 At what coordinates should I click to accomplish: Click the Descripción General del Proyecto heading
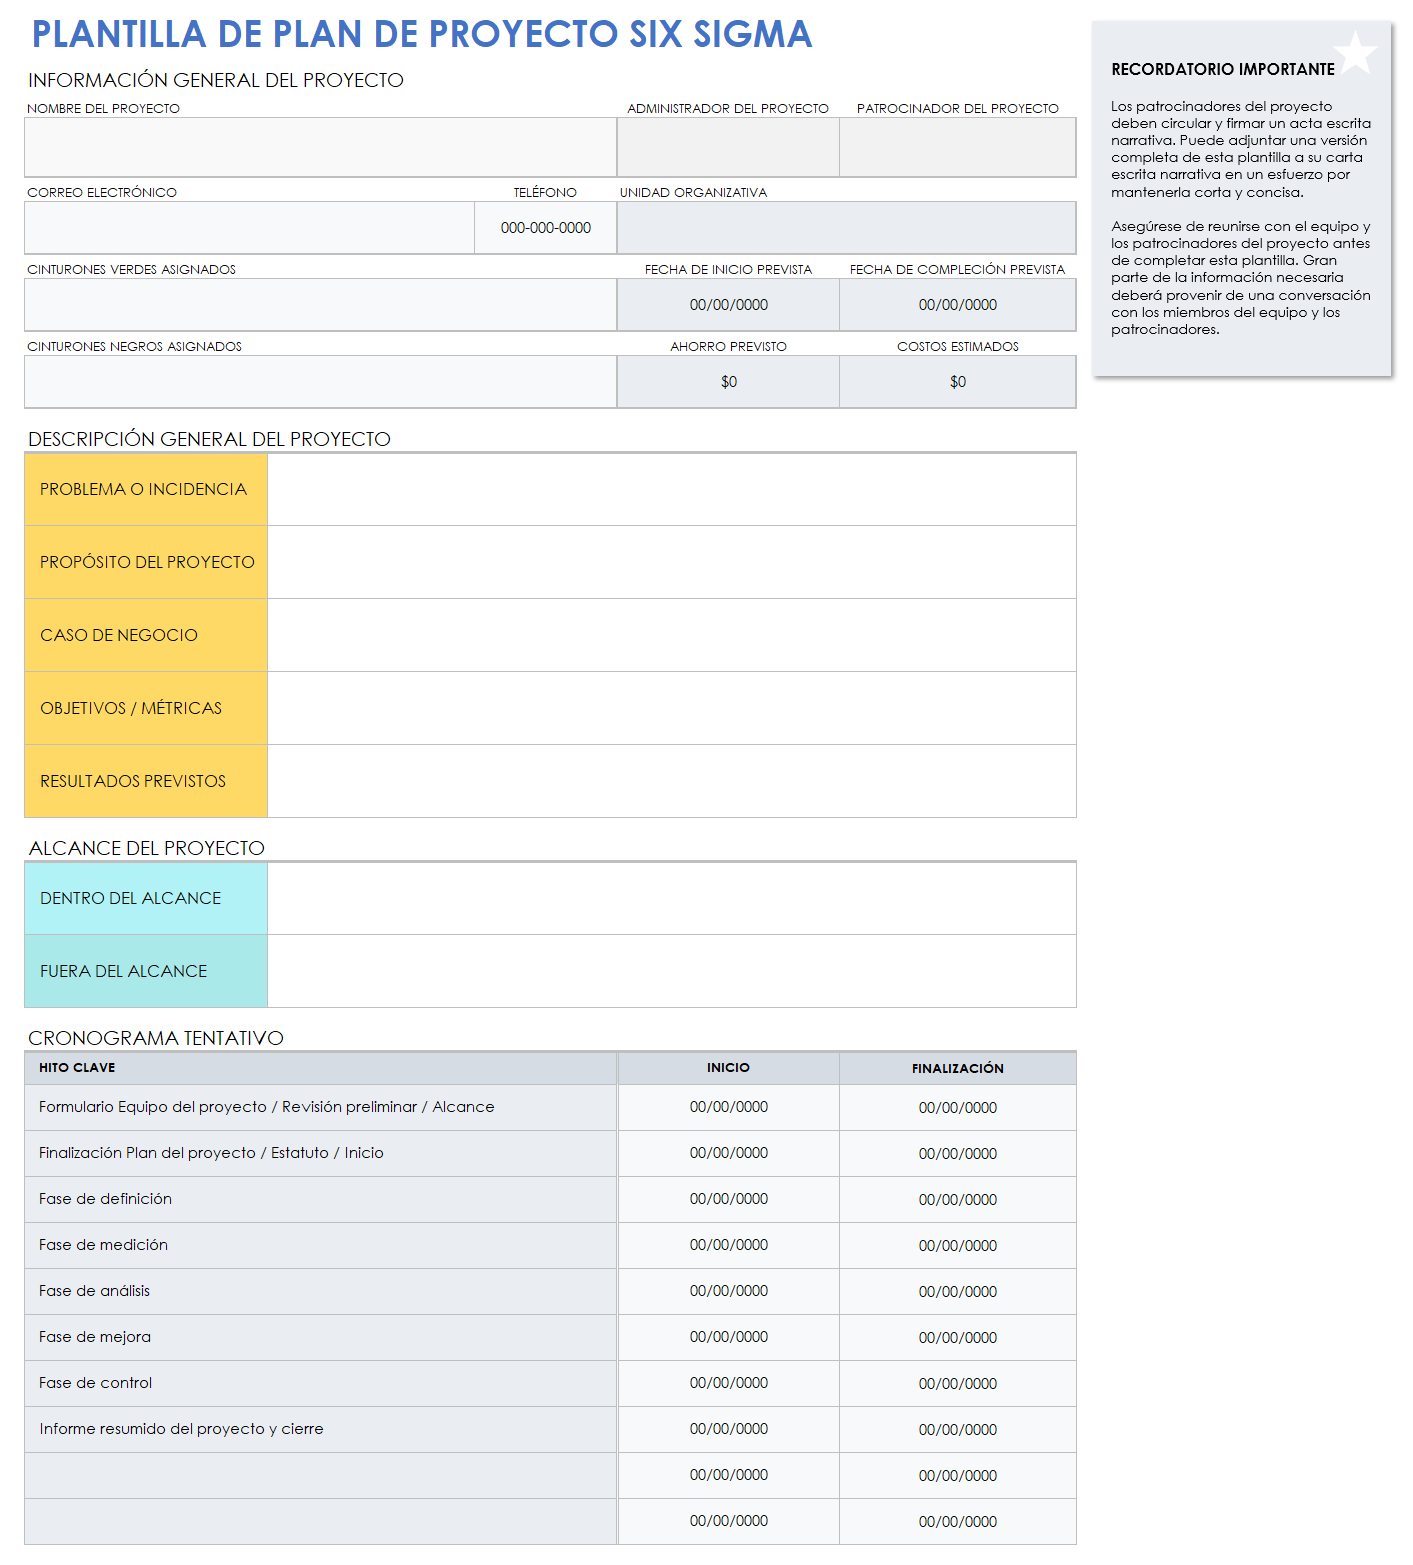209,439
